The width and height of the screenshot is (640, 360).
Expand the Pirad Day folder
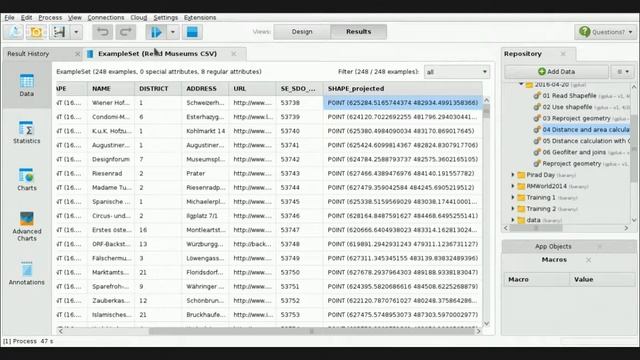pos(513,175)
